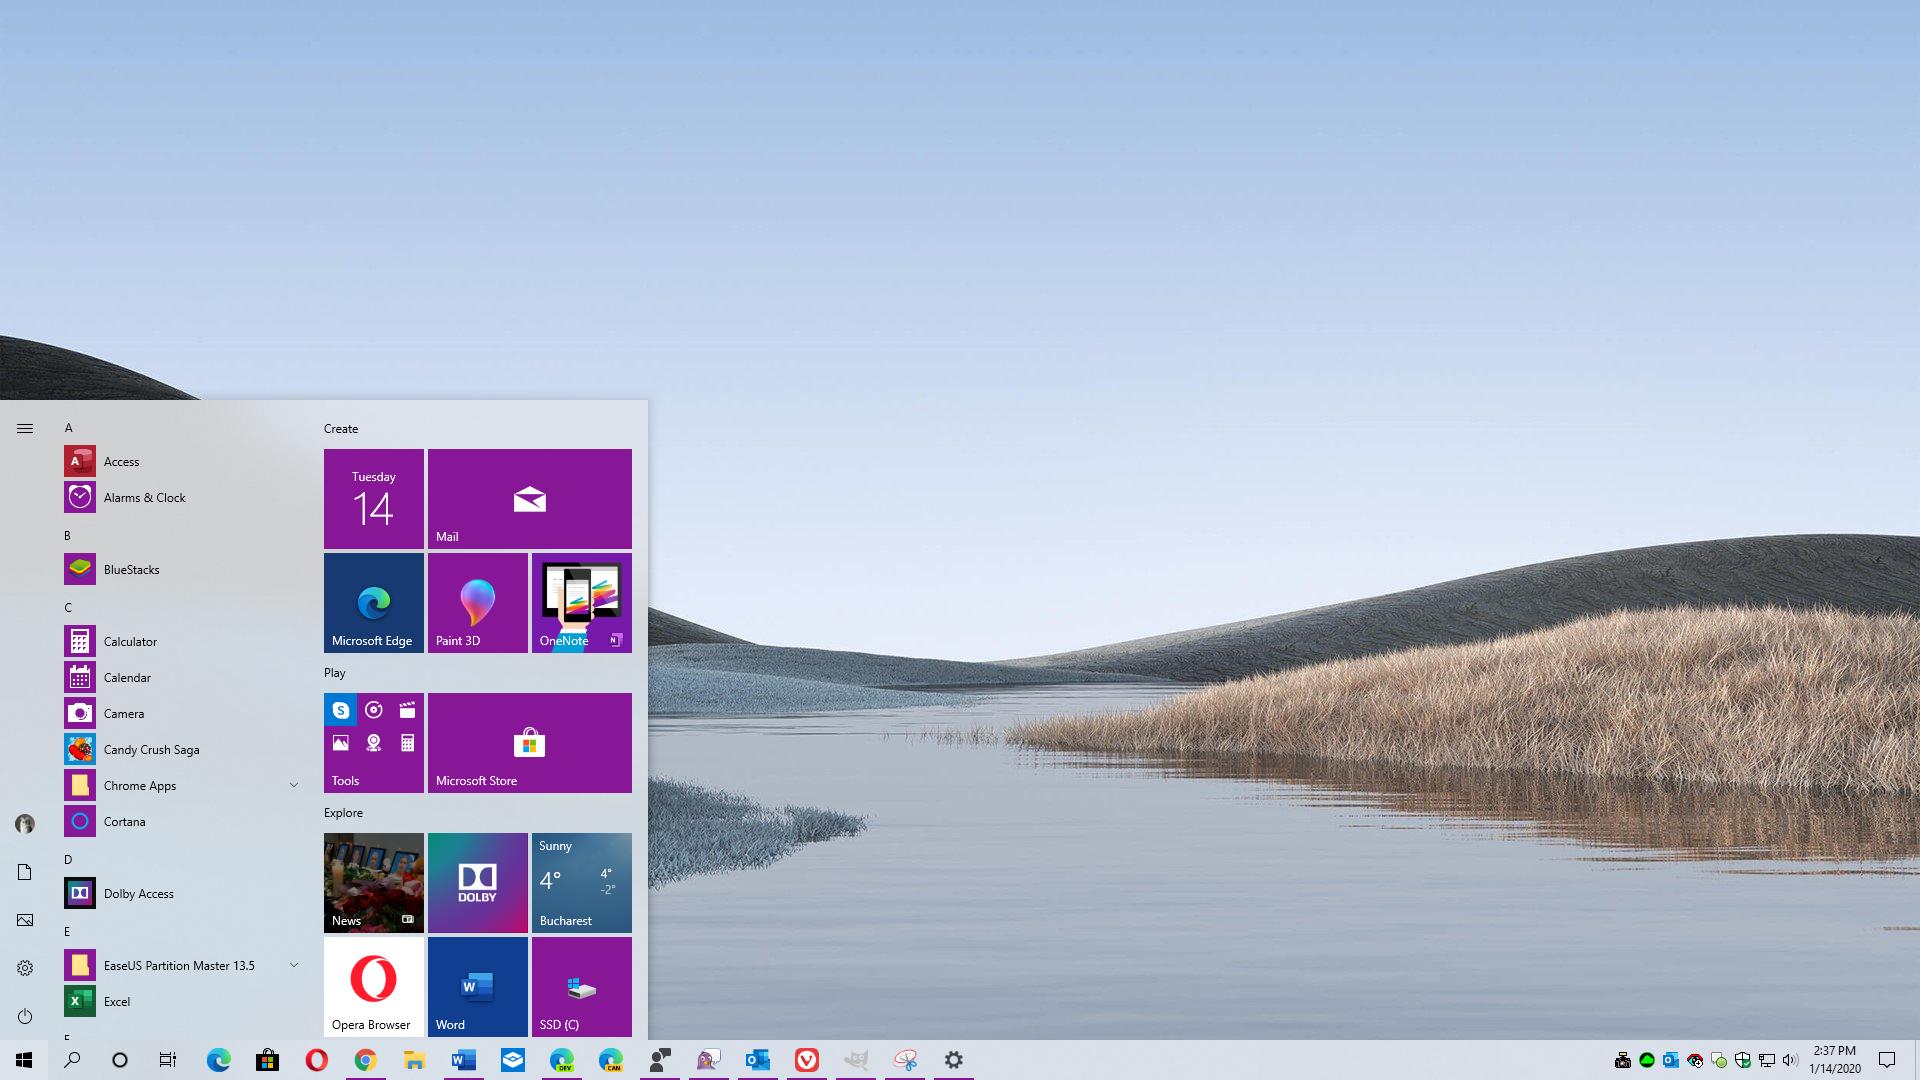Screen dimensions: 1920x1080
Task: Click the letter B index header
Action: click(x=68, y=536)
